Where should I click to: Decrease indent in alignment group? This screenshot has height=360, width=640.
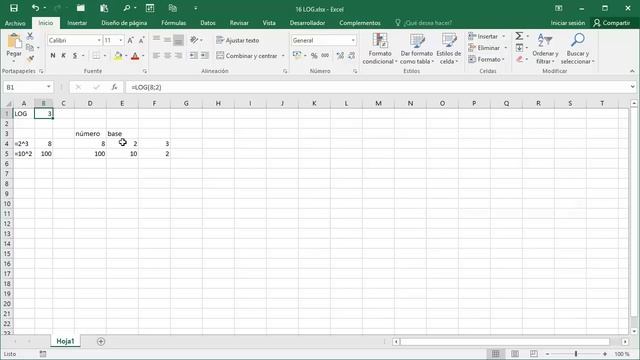[193, 56]
